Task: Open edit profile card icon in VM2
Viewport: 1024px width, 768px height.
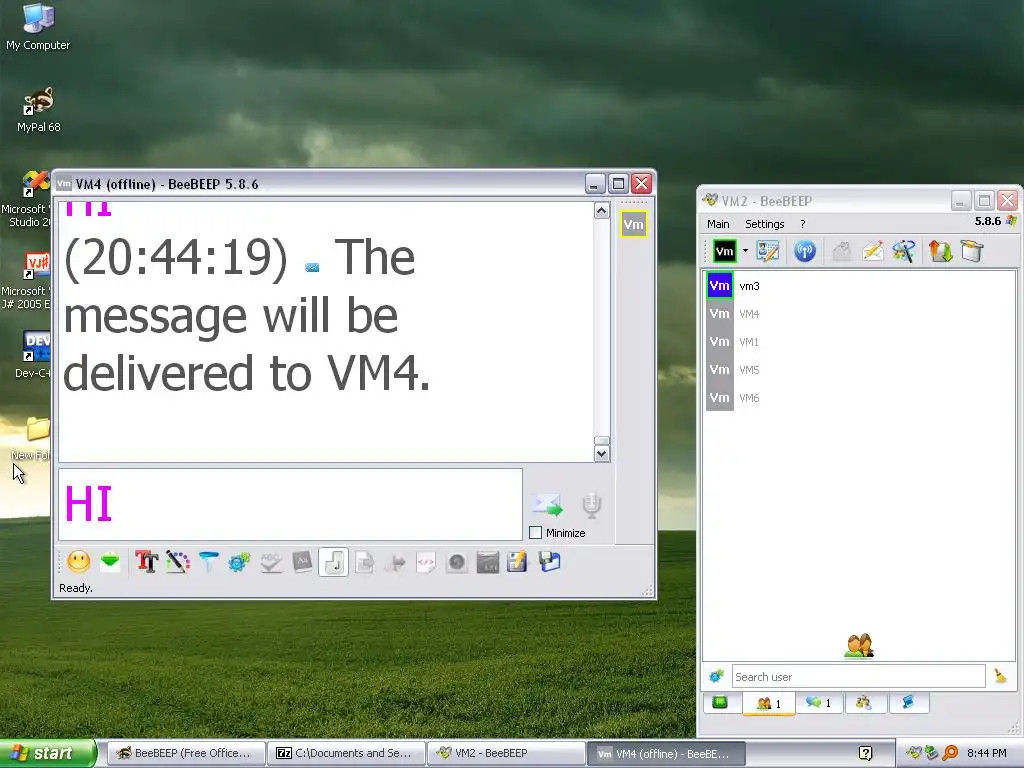Action: pos(767,251)
